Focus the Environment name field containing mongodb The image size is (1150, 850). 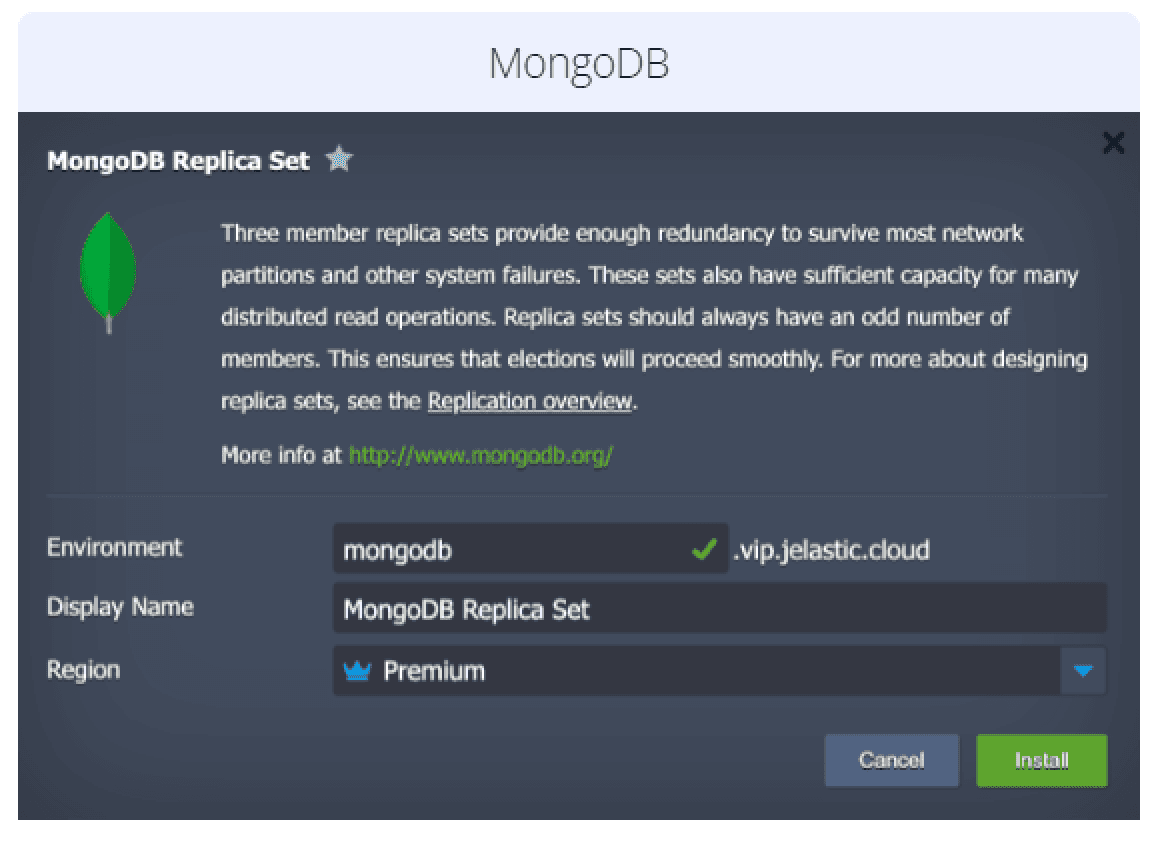(510, 550)
